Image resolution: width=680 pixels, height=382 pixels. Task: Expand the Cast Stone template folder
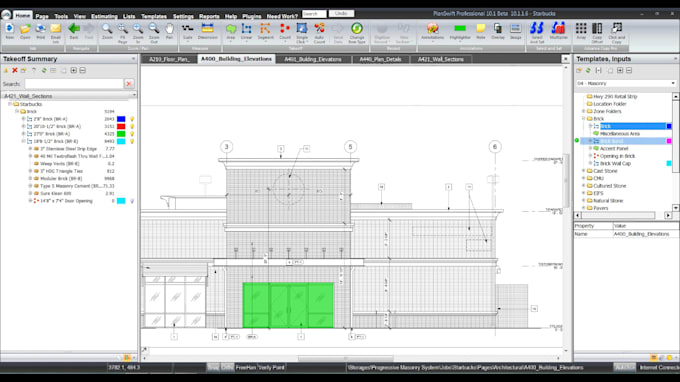pos(583,171)
